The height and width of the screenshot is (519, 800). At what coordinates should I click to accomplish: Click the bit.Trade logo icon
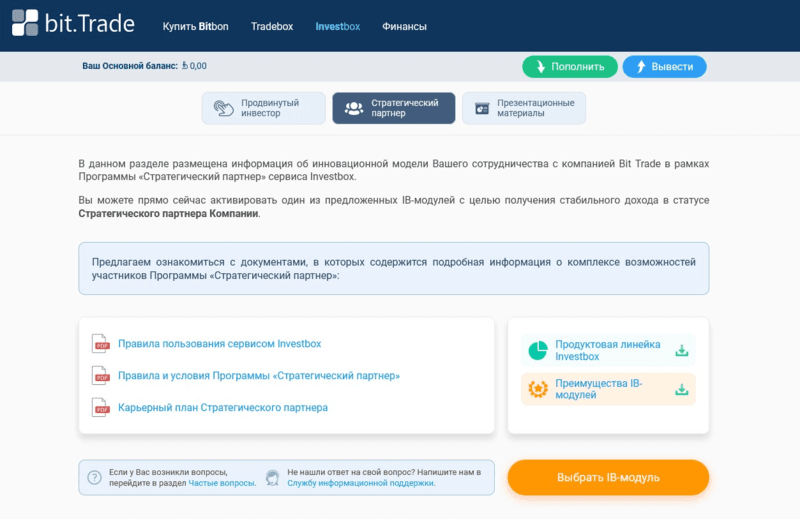pyautogui.click(x=25, y=23)
